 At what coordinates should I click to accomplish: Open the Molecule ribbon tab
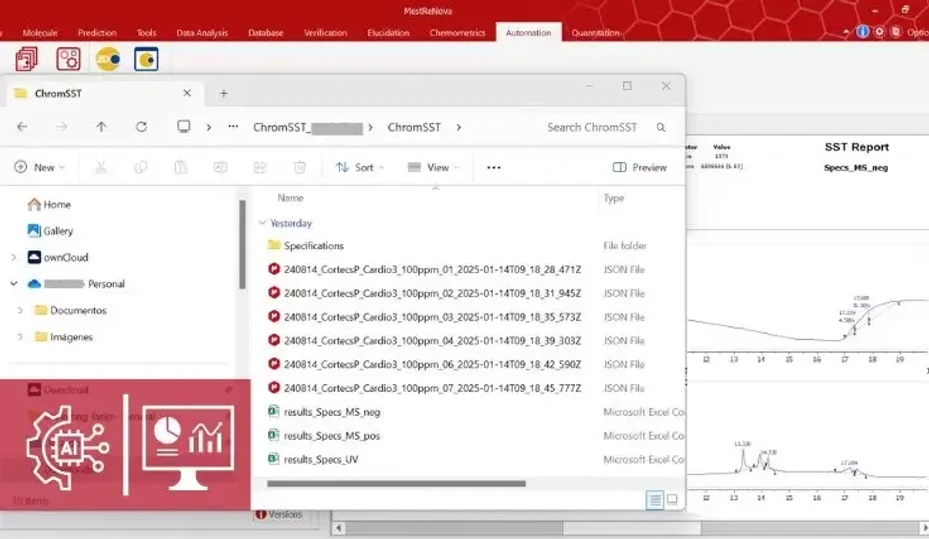click(40, 33)
